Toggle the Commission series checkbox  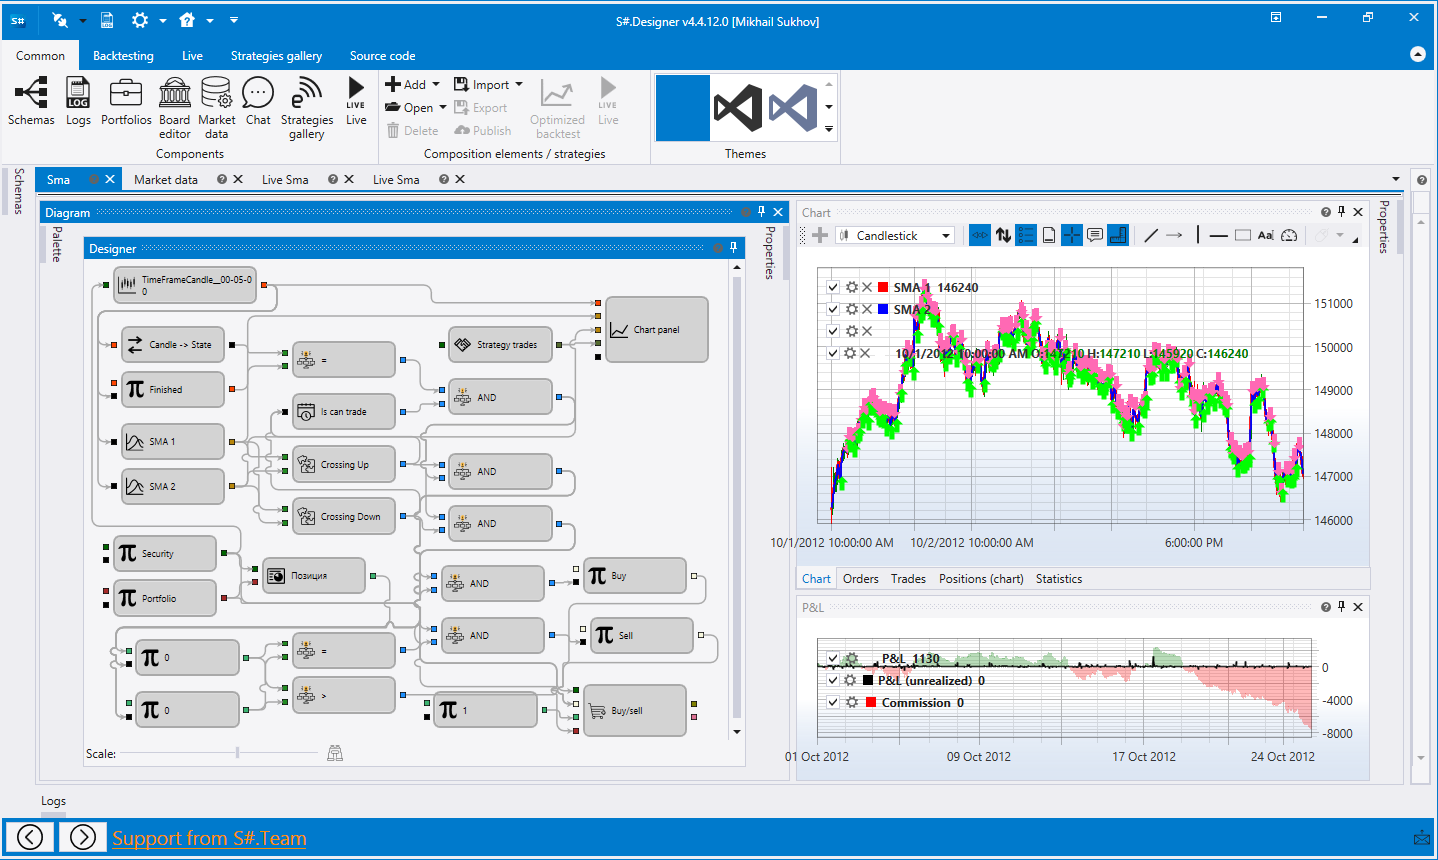pos(833,703)
